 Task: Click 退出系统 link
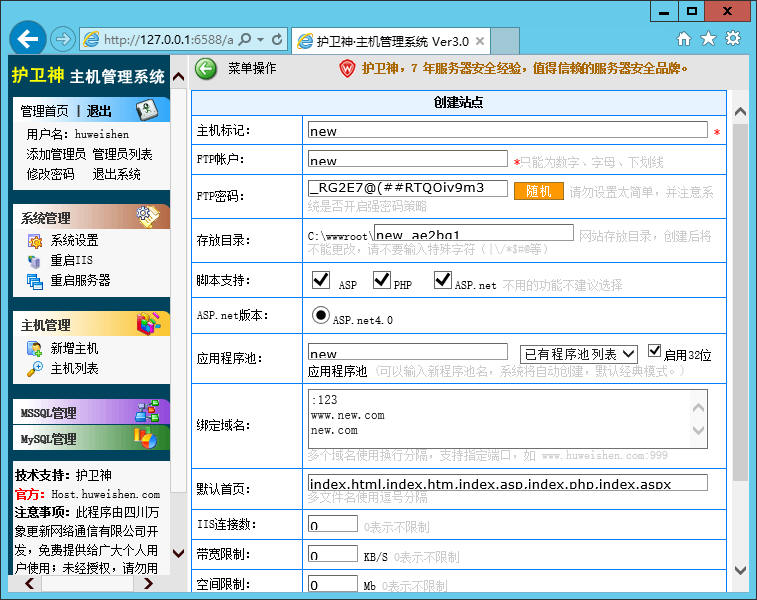pyautogui.click(x=117, y=174)
